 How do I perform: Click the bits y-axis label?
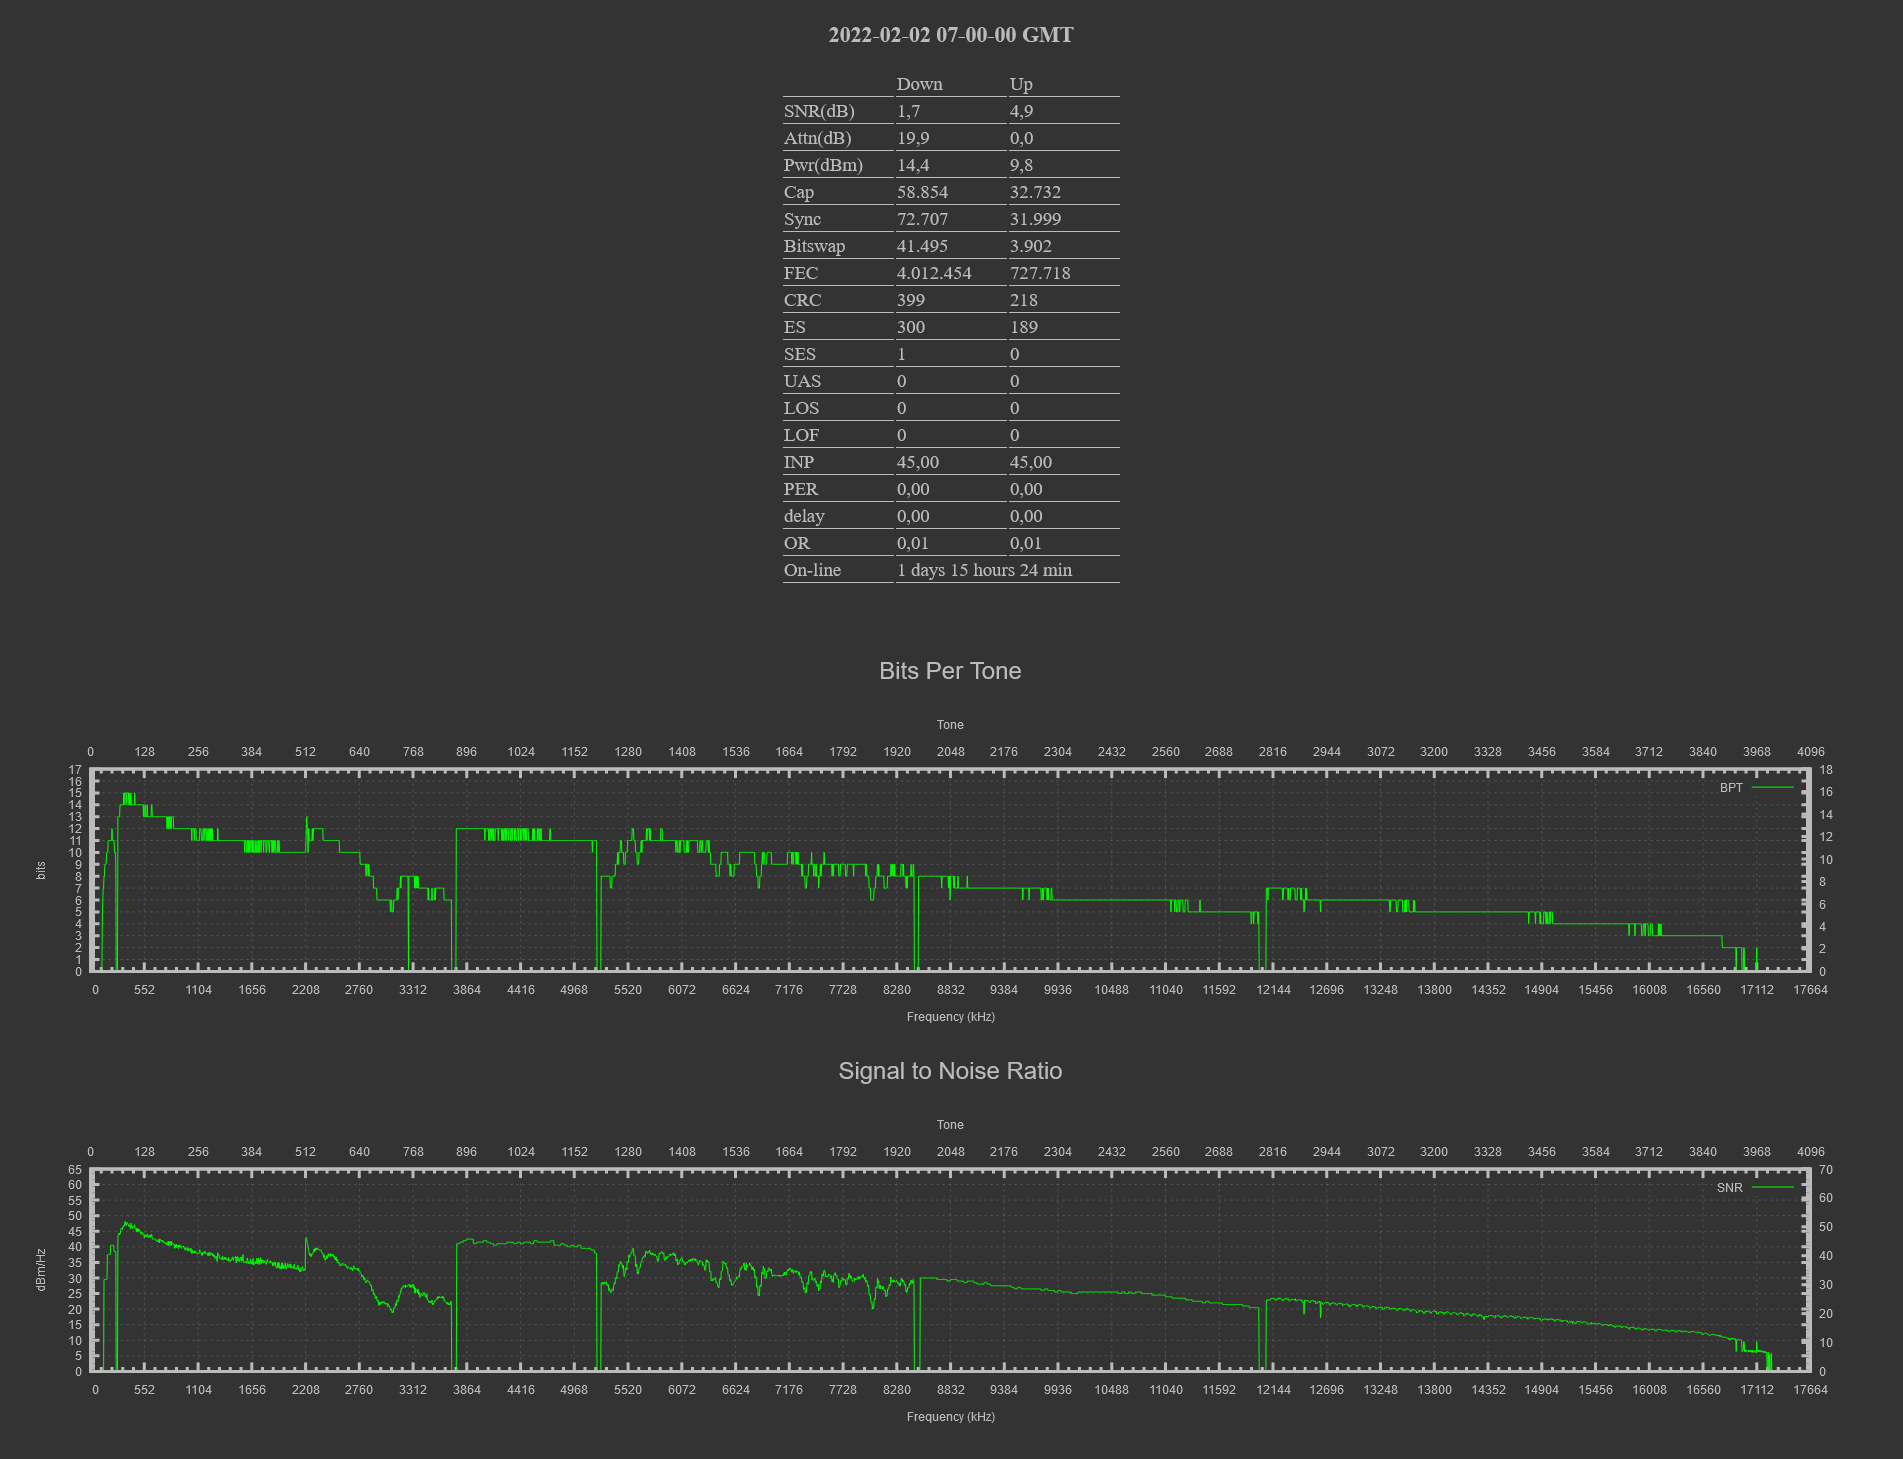tap(41, 870)
